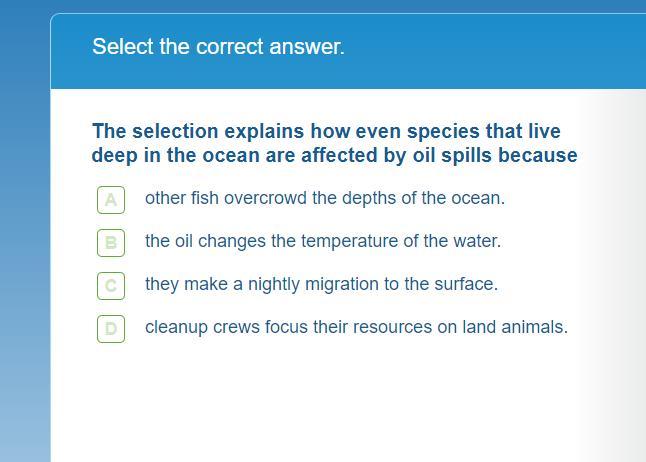This screenshot has height=462, width=646.
Task: Click 'The selection explains' in the question
Action: pos(155,131)
